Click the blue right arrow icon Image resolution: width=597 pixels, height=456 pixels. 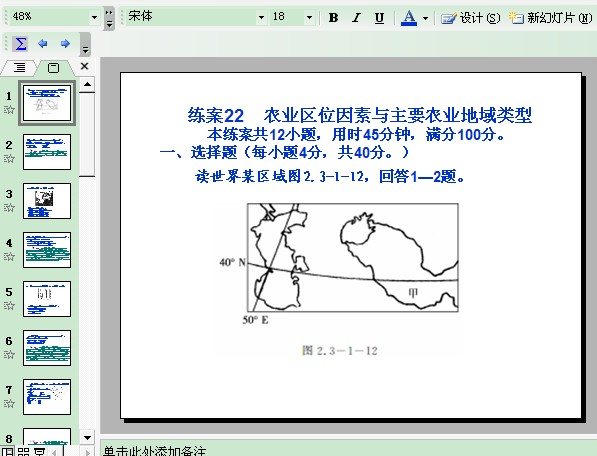pyautogui.click(x=65, y=44)
